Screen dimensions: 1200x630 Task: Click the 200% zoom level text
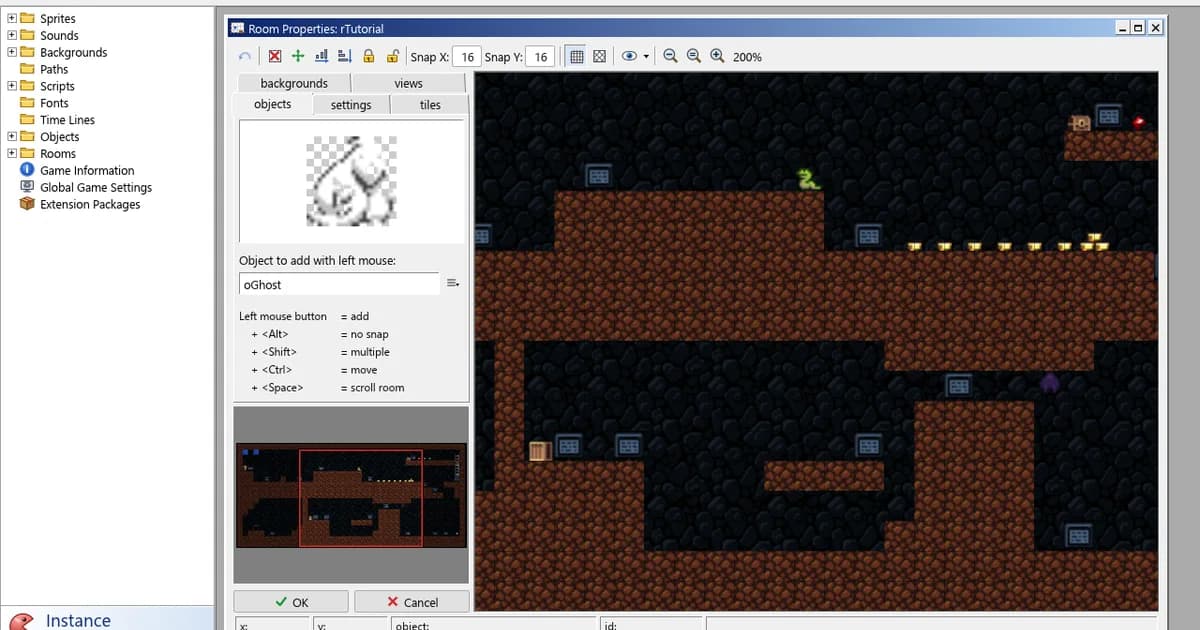[x=747, y=57]
